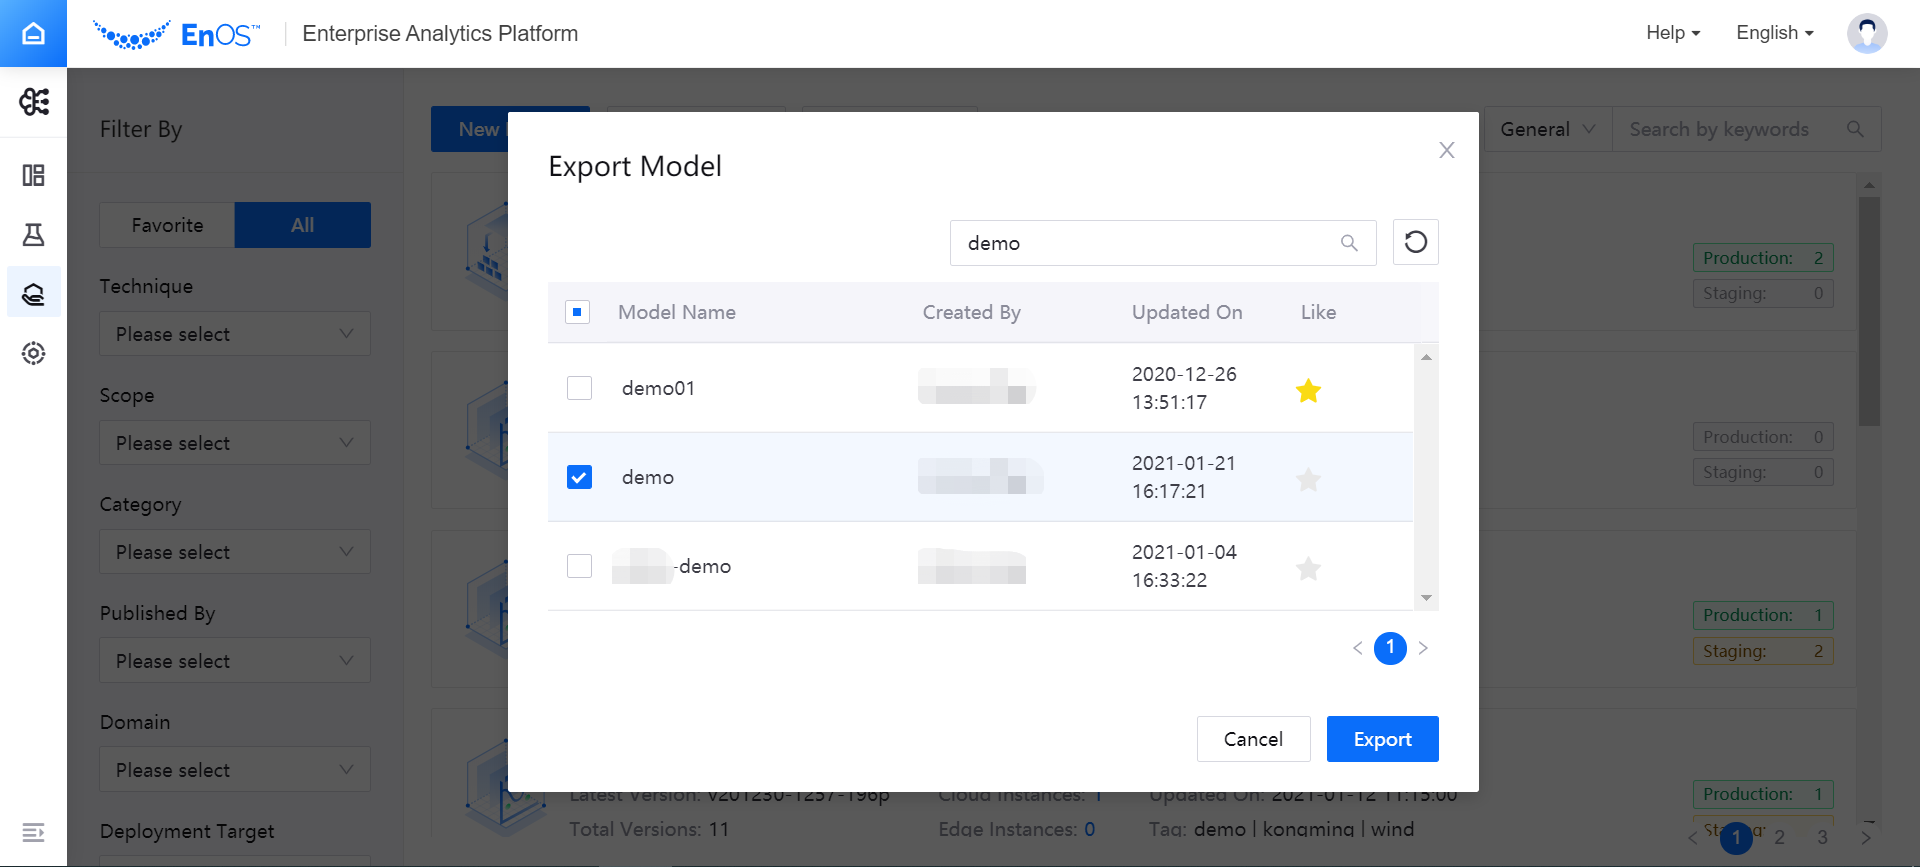Open the English language menu
The height and width of the screenshot is (867, 1920).
point(1774,33)
